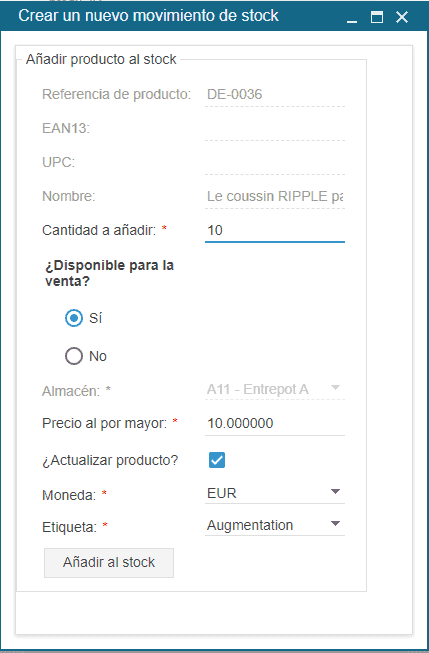The width and height of the screenshot is (429, 653).
Task: Click the Nombre product name field
Action: point(275,196)
